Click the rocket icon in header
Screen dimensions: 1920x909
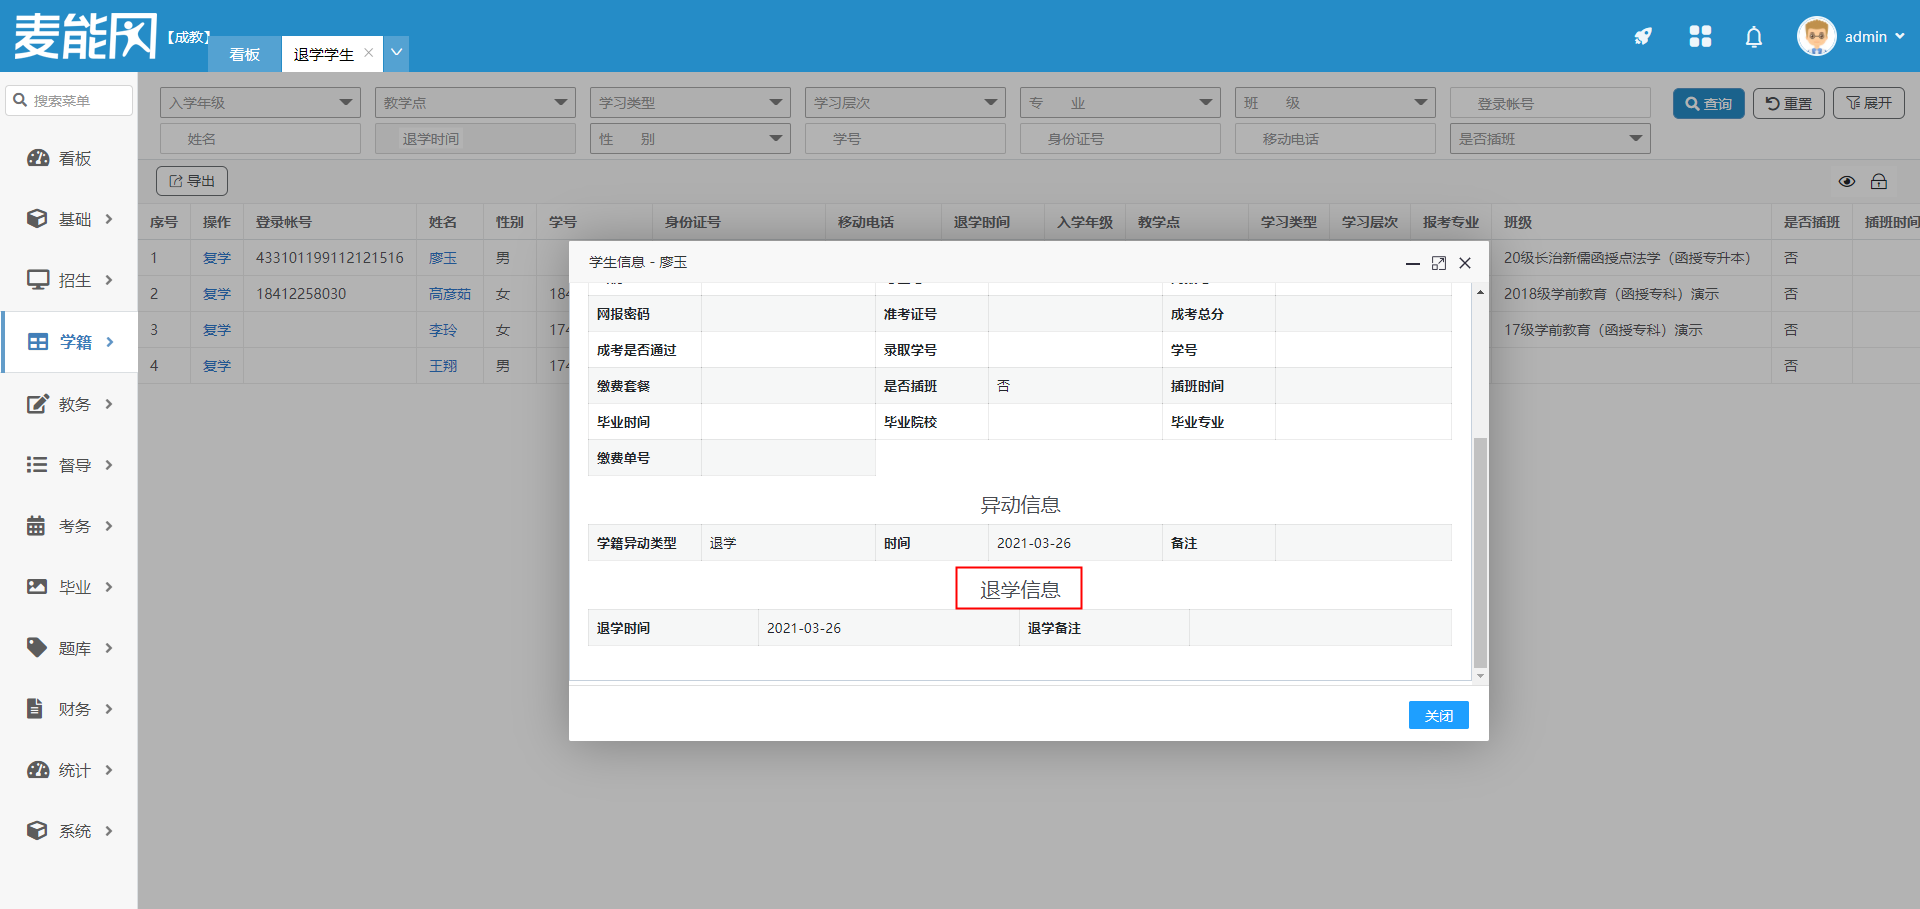[x=1643, y=37]
